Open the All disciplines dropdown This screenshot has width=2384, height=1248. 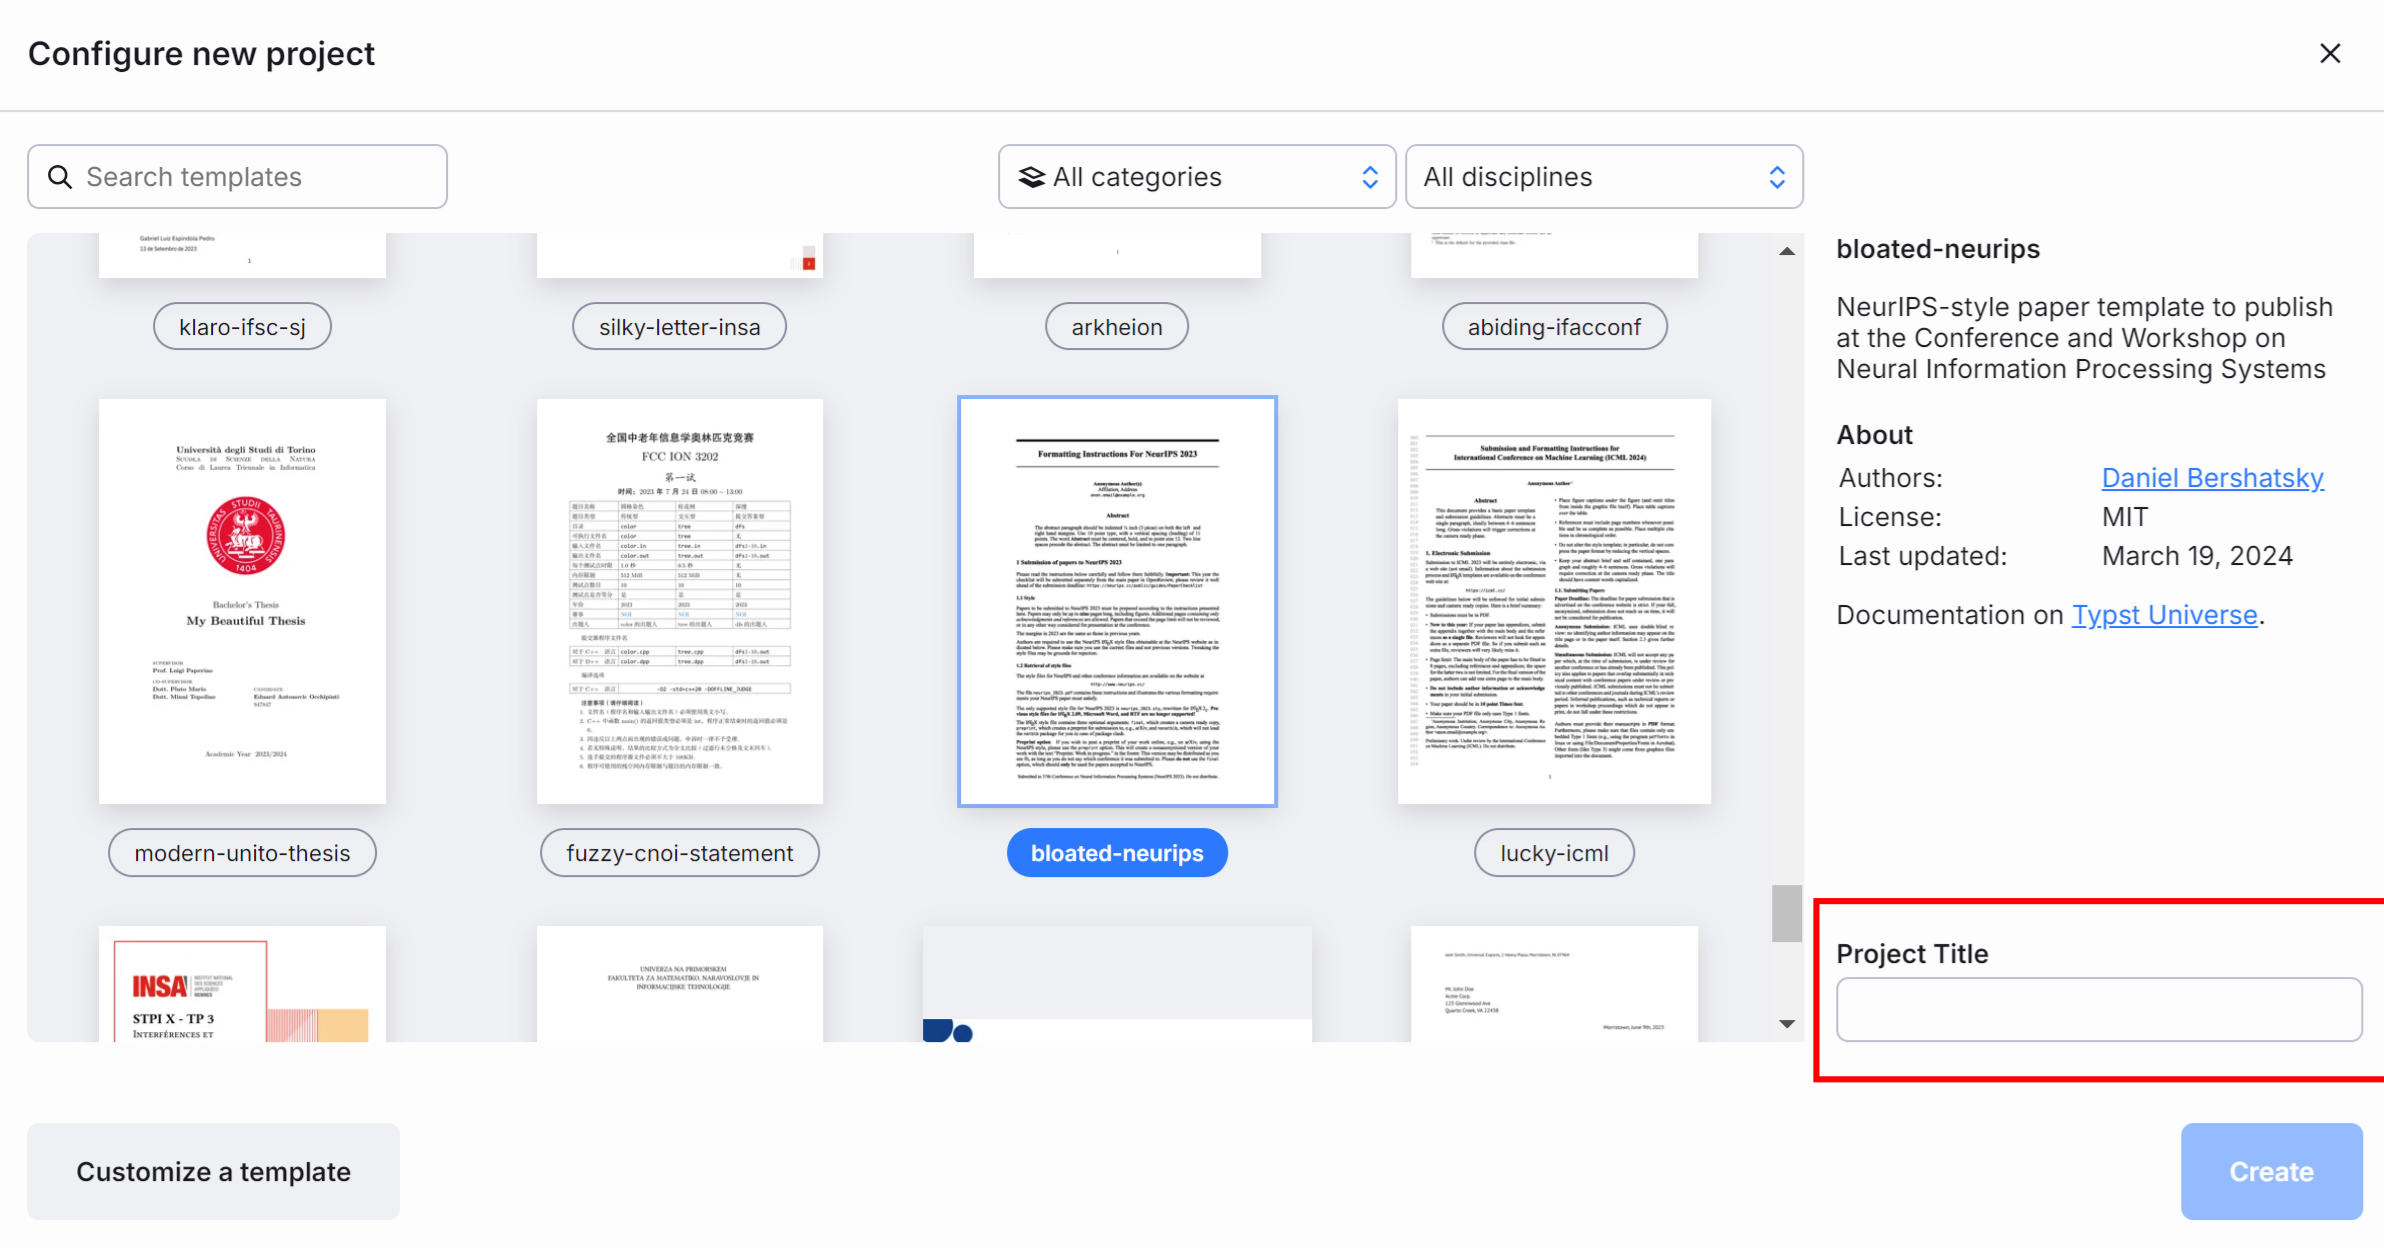pos(1603,177)
